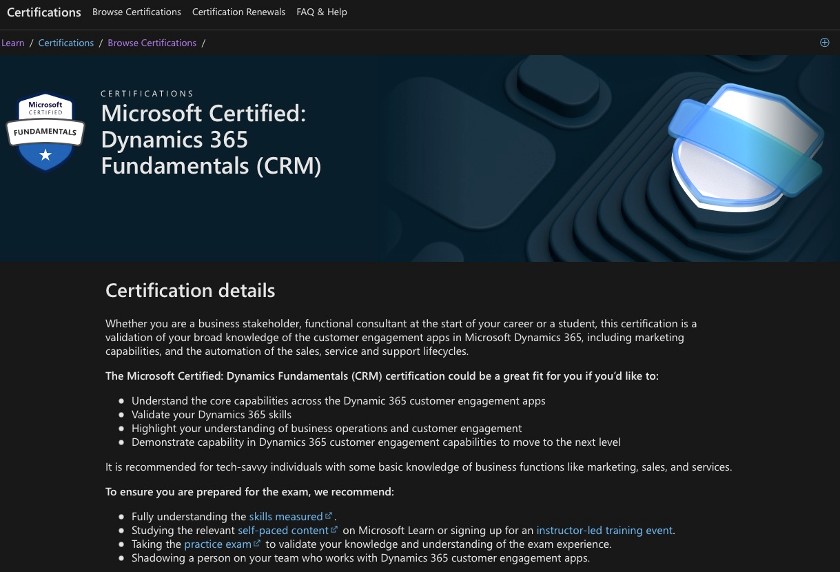Launch the 'practice exam' link
This screenshot has height=572, width=840.
click(x=217, y=544)
